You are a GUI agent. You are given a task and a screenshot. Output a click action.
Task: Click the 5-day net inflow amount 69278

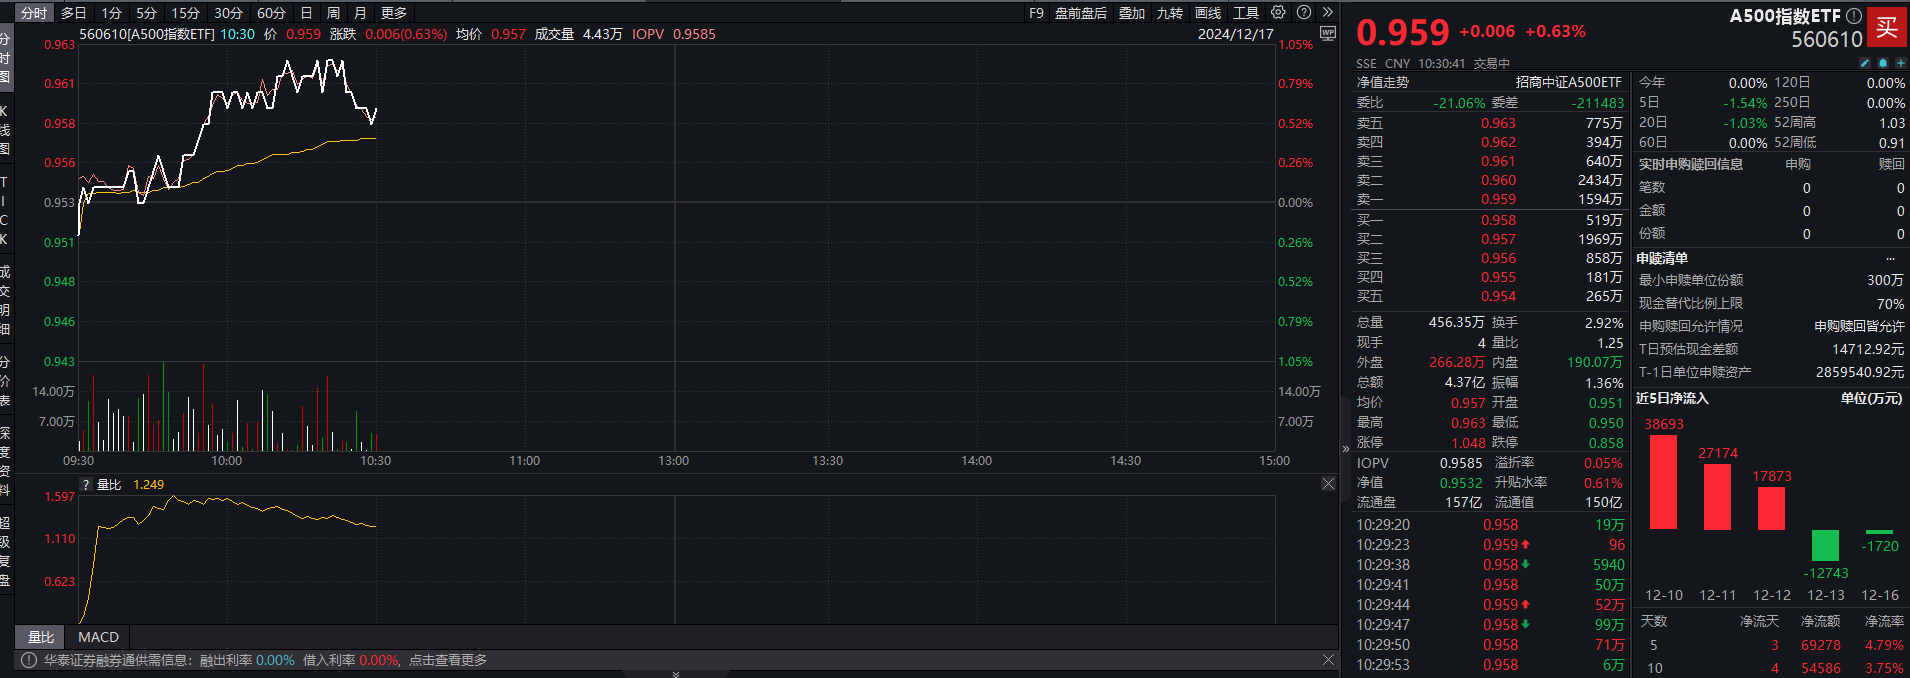(1821, 645)
